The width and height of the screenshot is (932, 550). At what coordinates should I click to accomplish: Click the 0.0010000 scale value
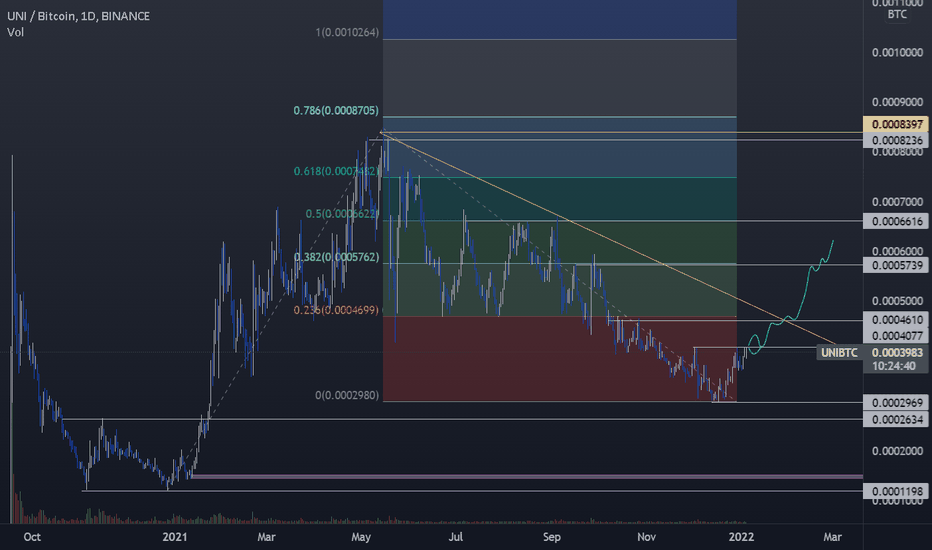(897, 52)
